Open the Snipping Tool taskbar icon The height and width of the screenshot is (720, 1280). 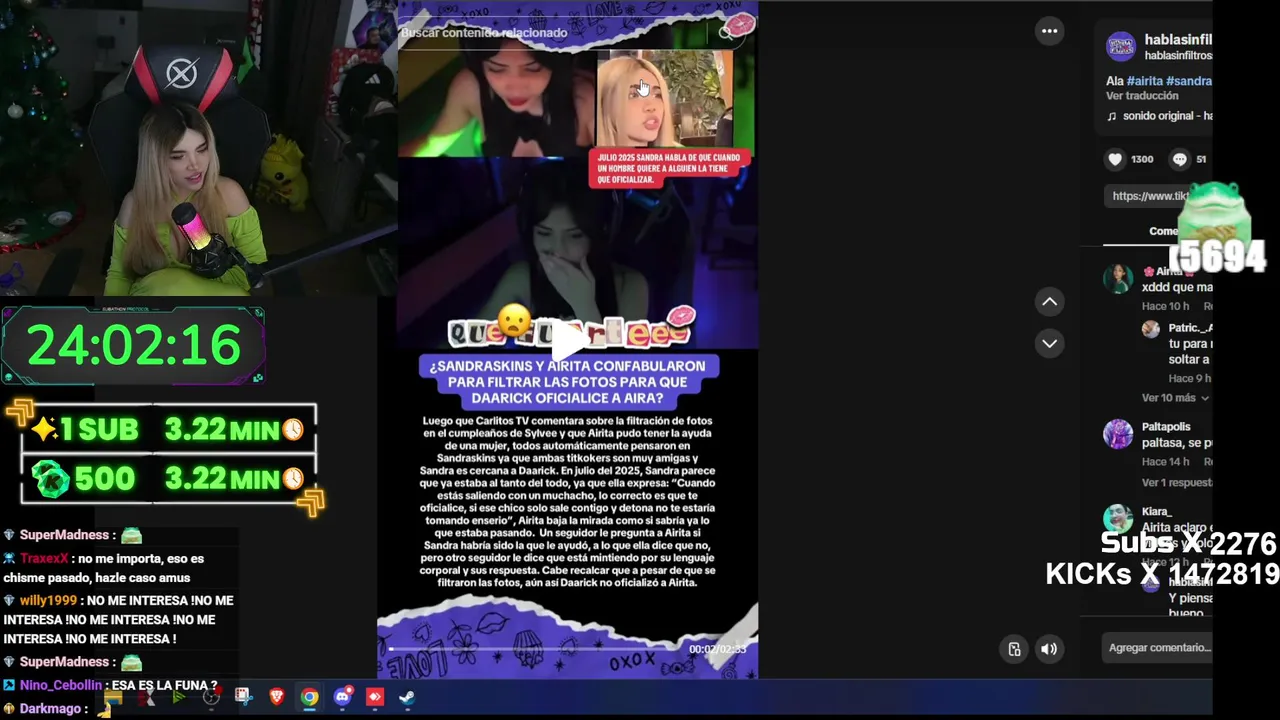[x=243, y=697]
